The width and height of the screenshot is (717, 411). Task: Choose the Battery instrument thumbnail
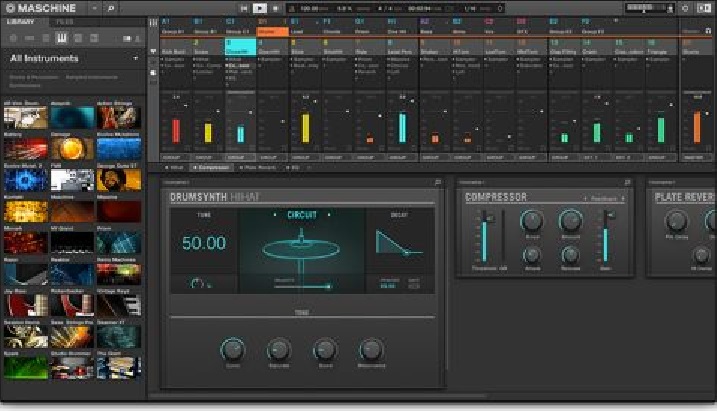click(26, 149)
